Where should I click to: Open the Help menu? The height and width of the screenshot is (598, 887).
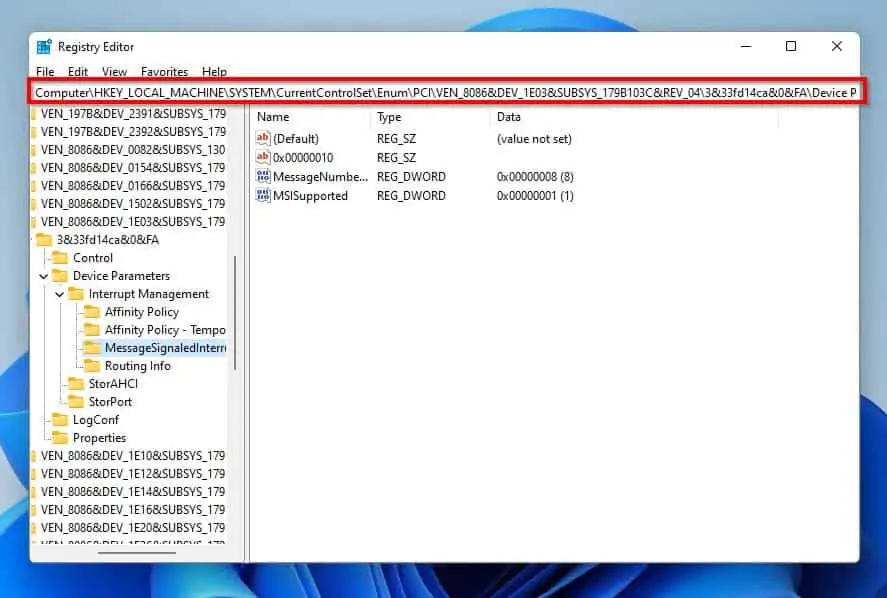point(214,72)
